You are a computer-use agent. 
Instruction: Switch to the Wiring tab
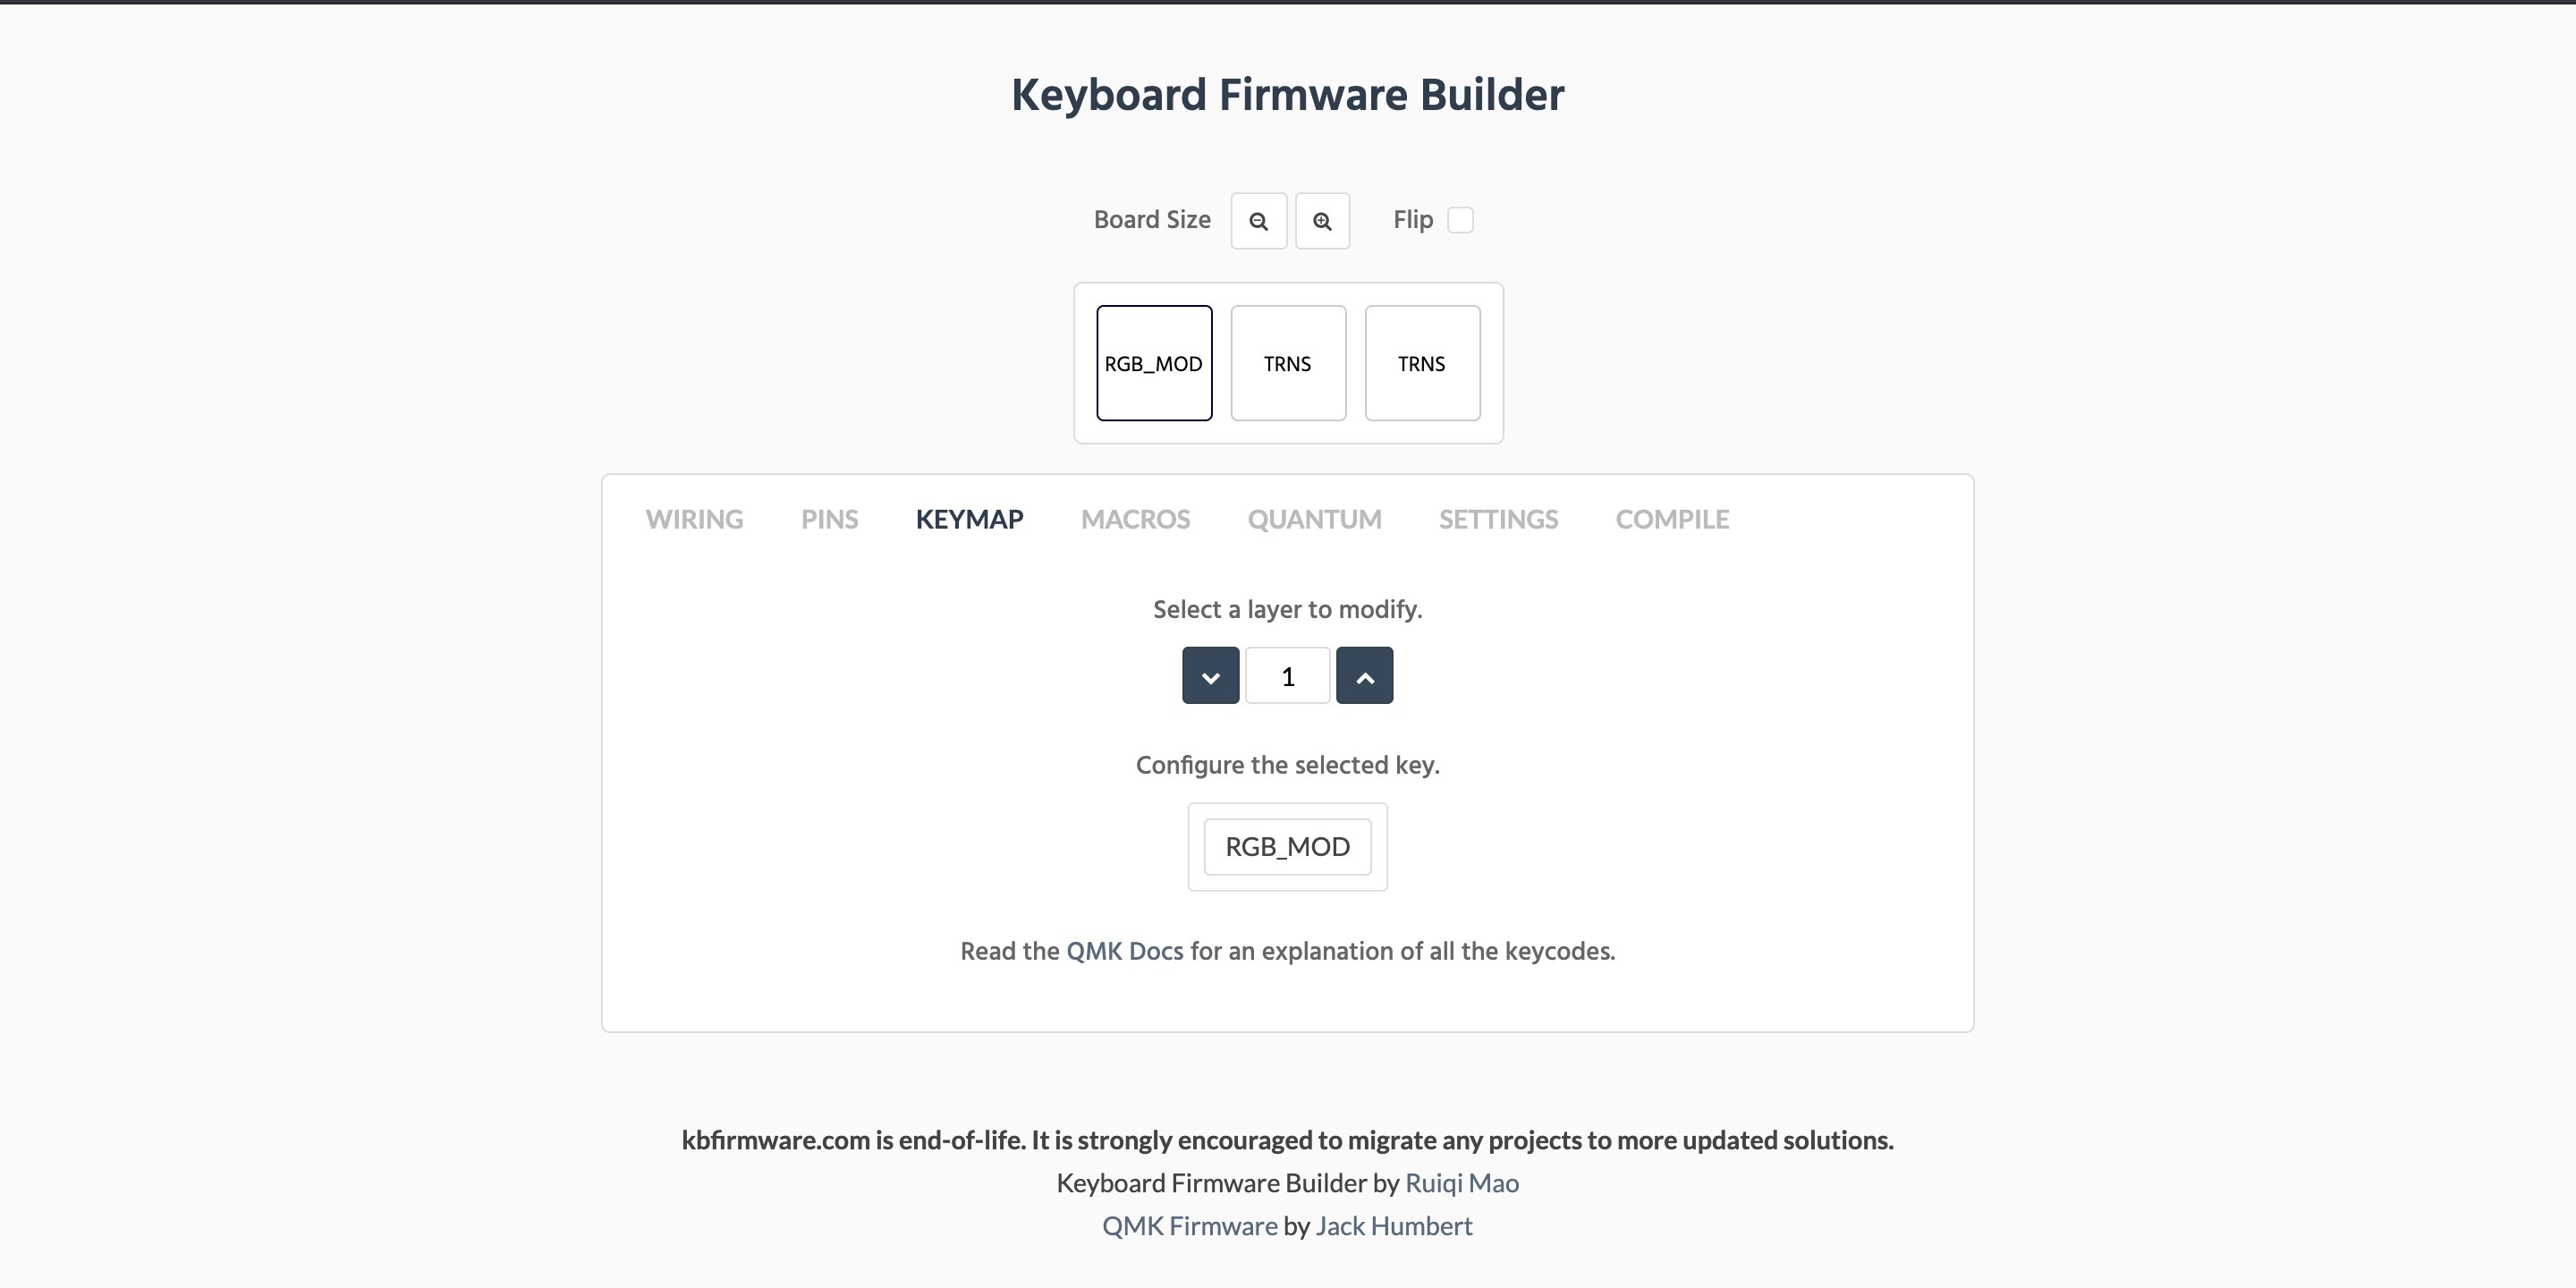coord(694,519)
